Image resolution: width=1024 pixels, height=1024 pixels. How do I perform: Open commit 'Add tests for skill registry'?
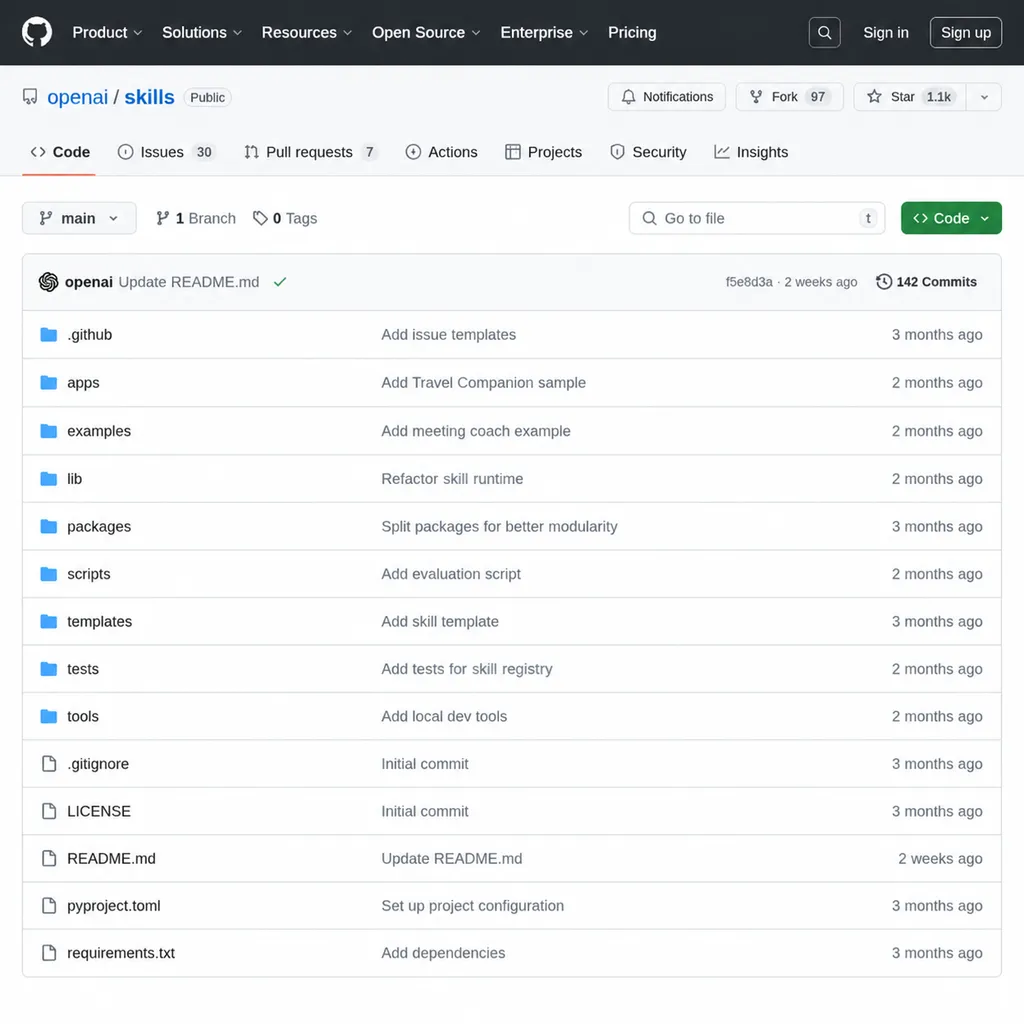(466, 669)
